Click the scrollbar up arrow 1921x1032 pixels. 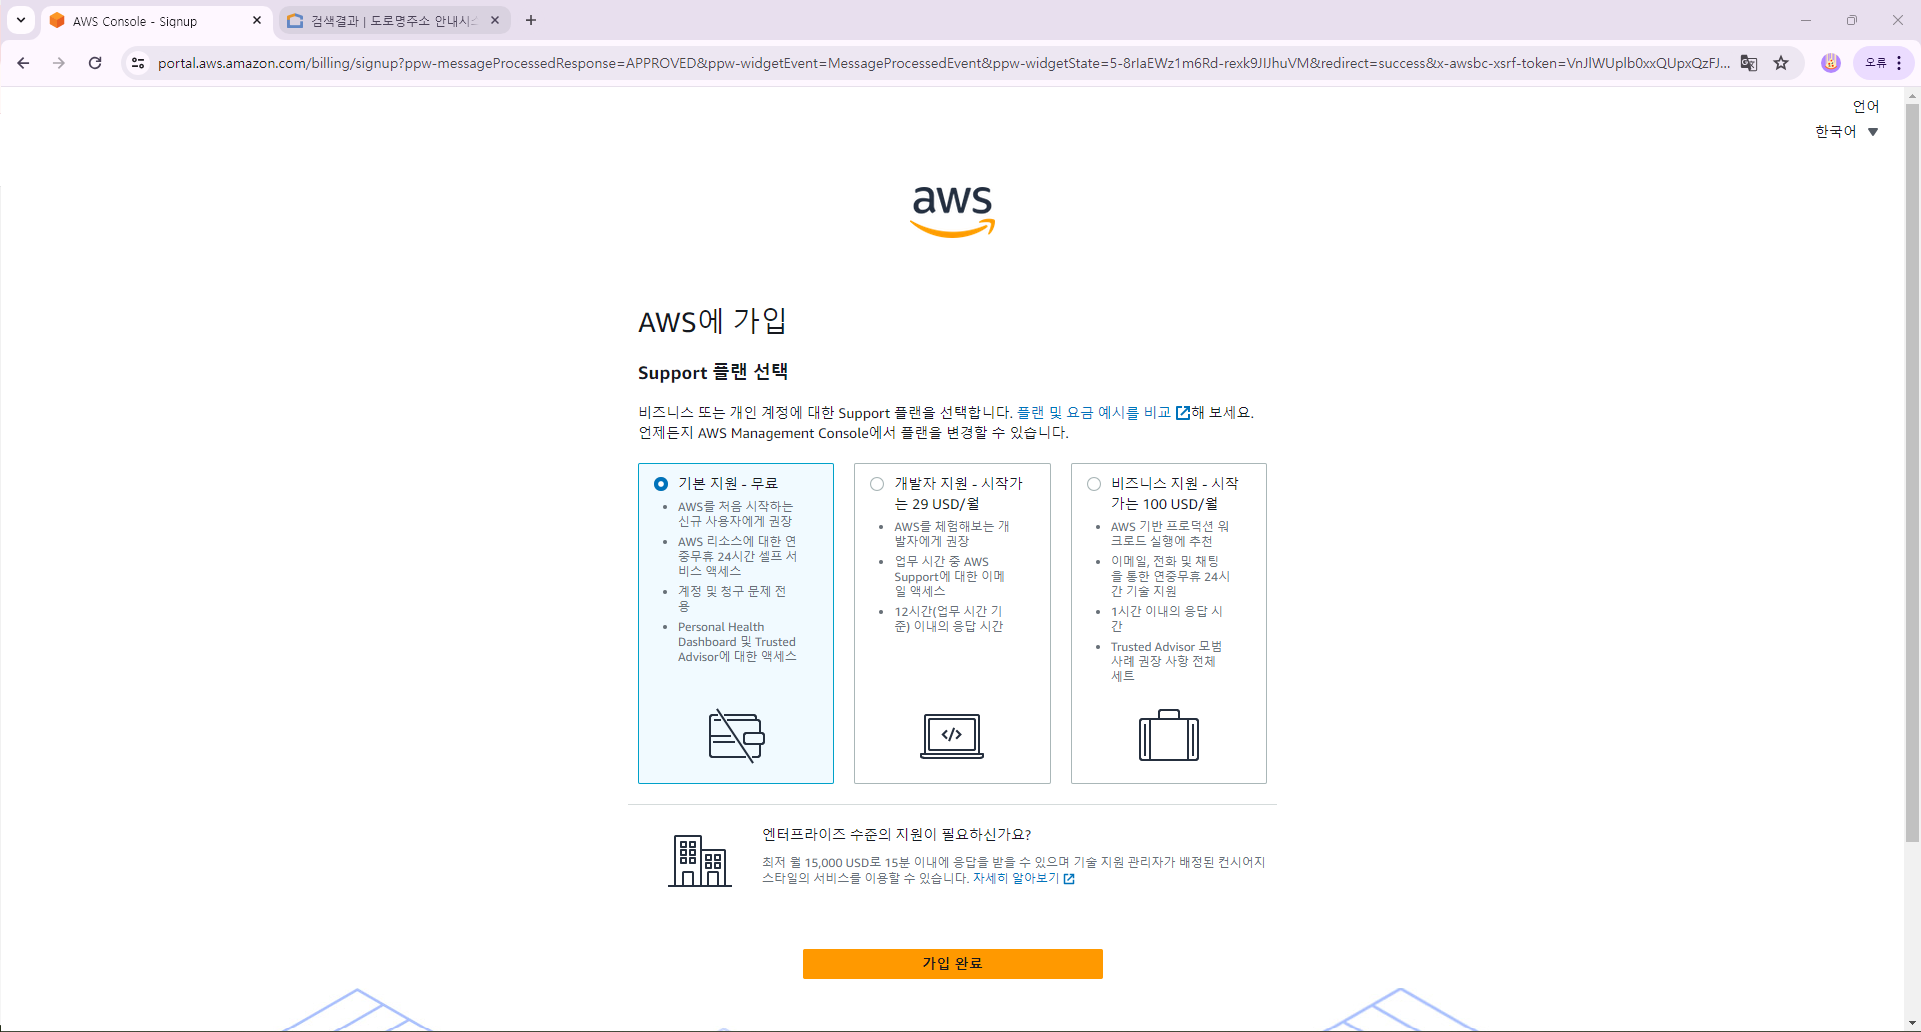[1912, 96]
